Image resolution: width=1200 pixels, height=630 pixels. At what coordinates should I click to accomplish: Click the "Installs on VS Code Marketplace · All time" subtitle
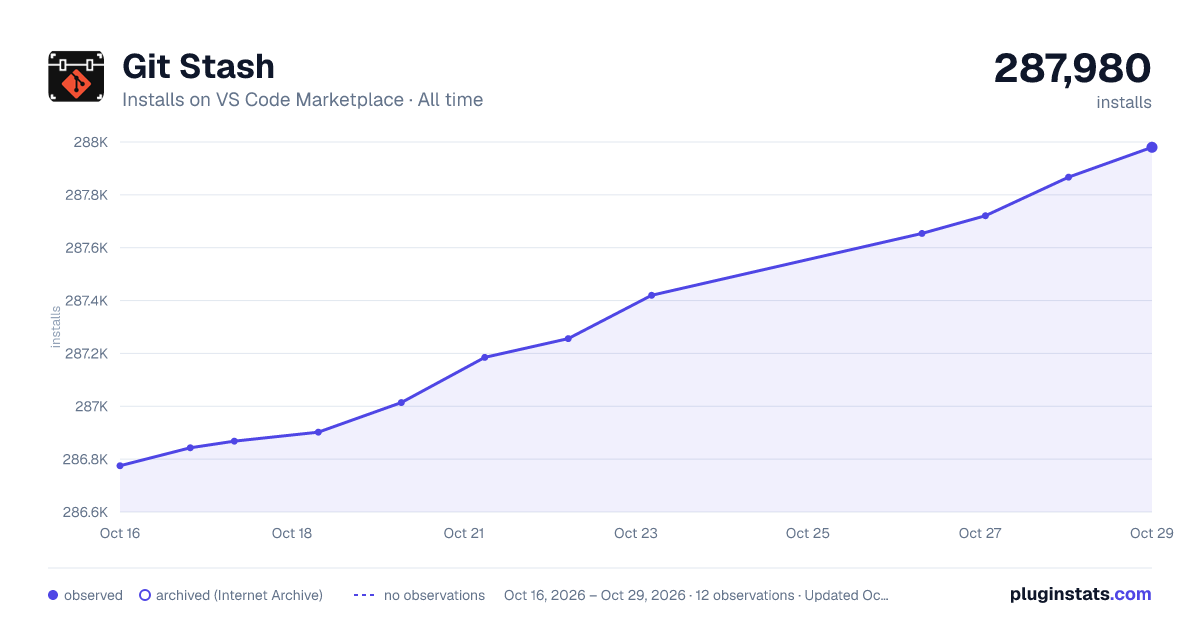click(302, 100)
